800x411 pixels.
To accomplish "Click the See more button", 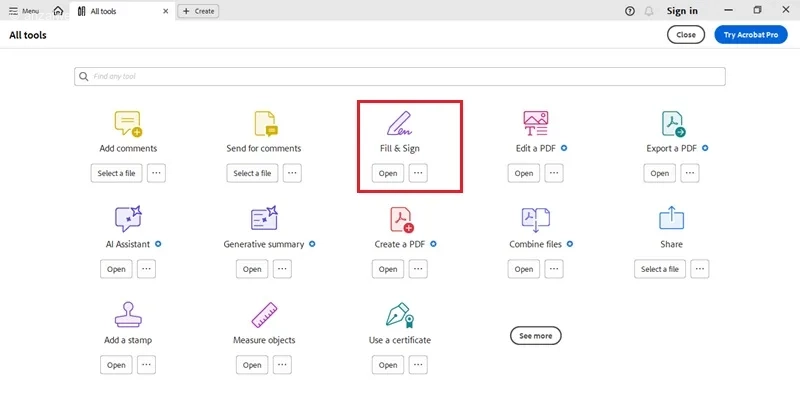I will [x=536, y=336].
